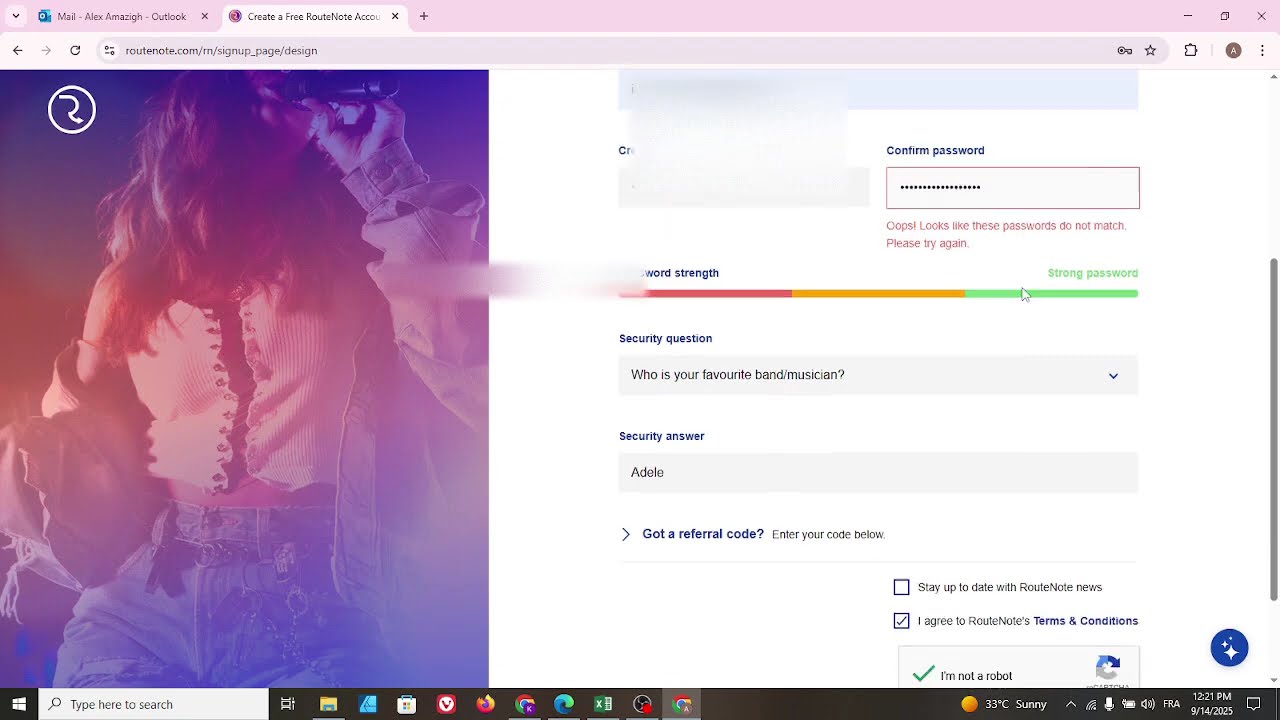
Task: Click the password strength bar
Action: pyautogui.click(x=878, y=293)
